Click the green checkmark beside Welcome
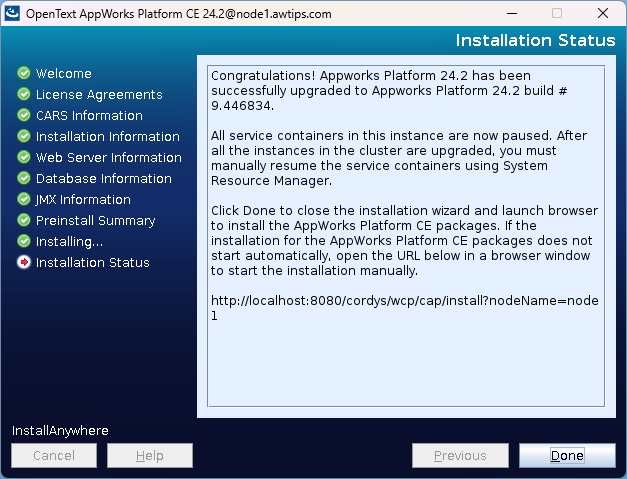Image resolution: width=627 pixels, height=479 pixels. pos(23,74)
